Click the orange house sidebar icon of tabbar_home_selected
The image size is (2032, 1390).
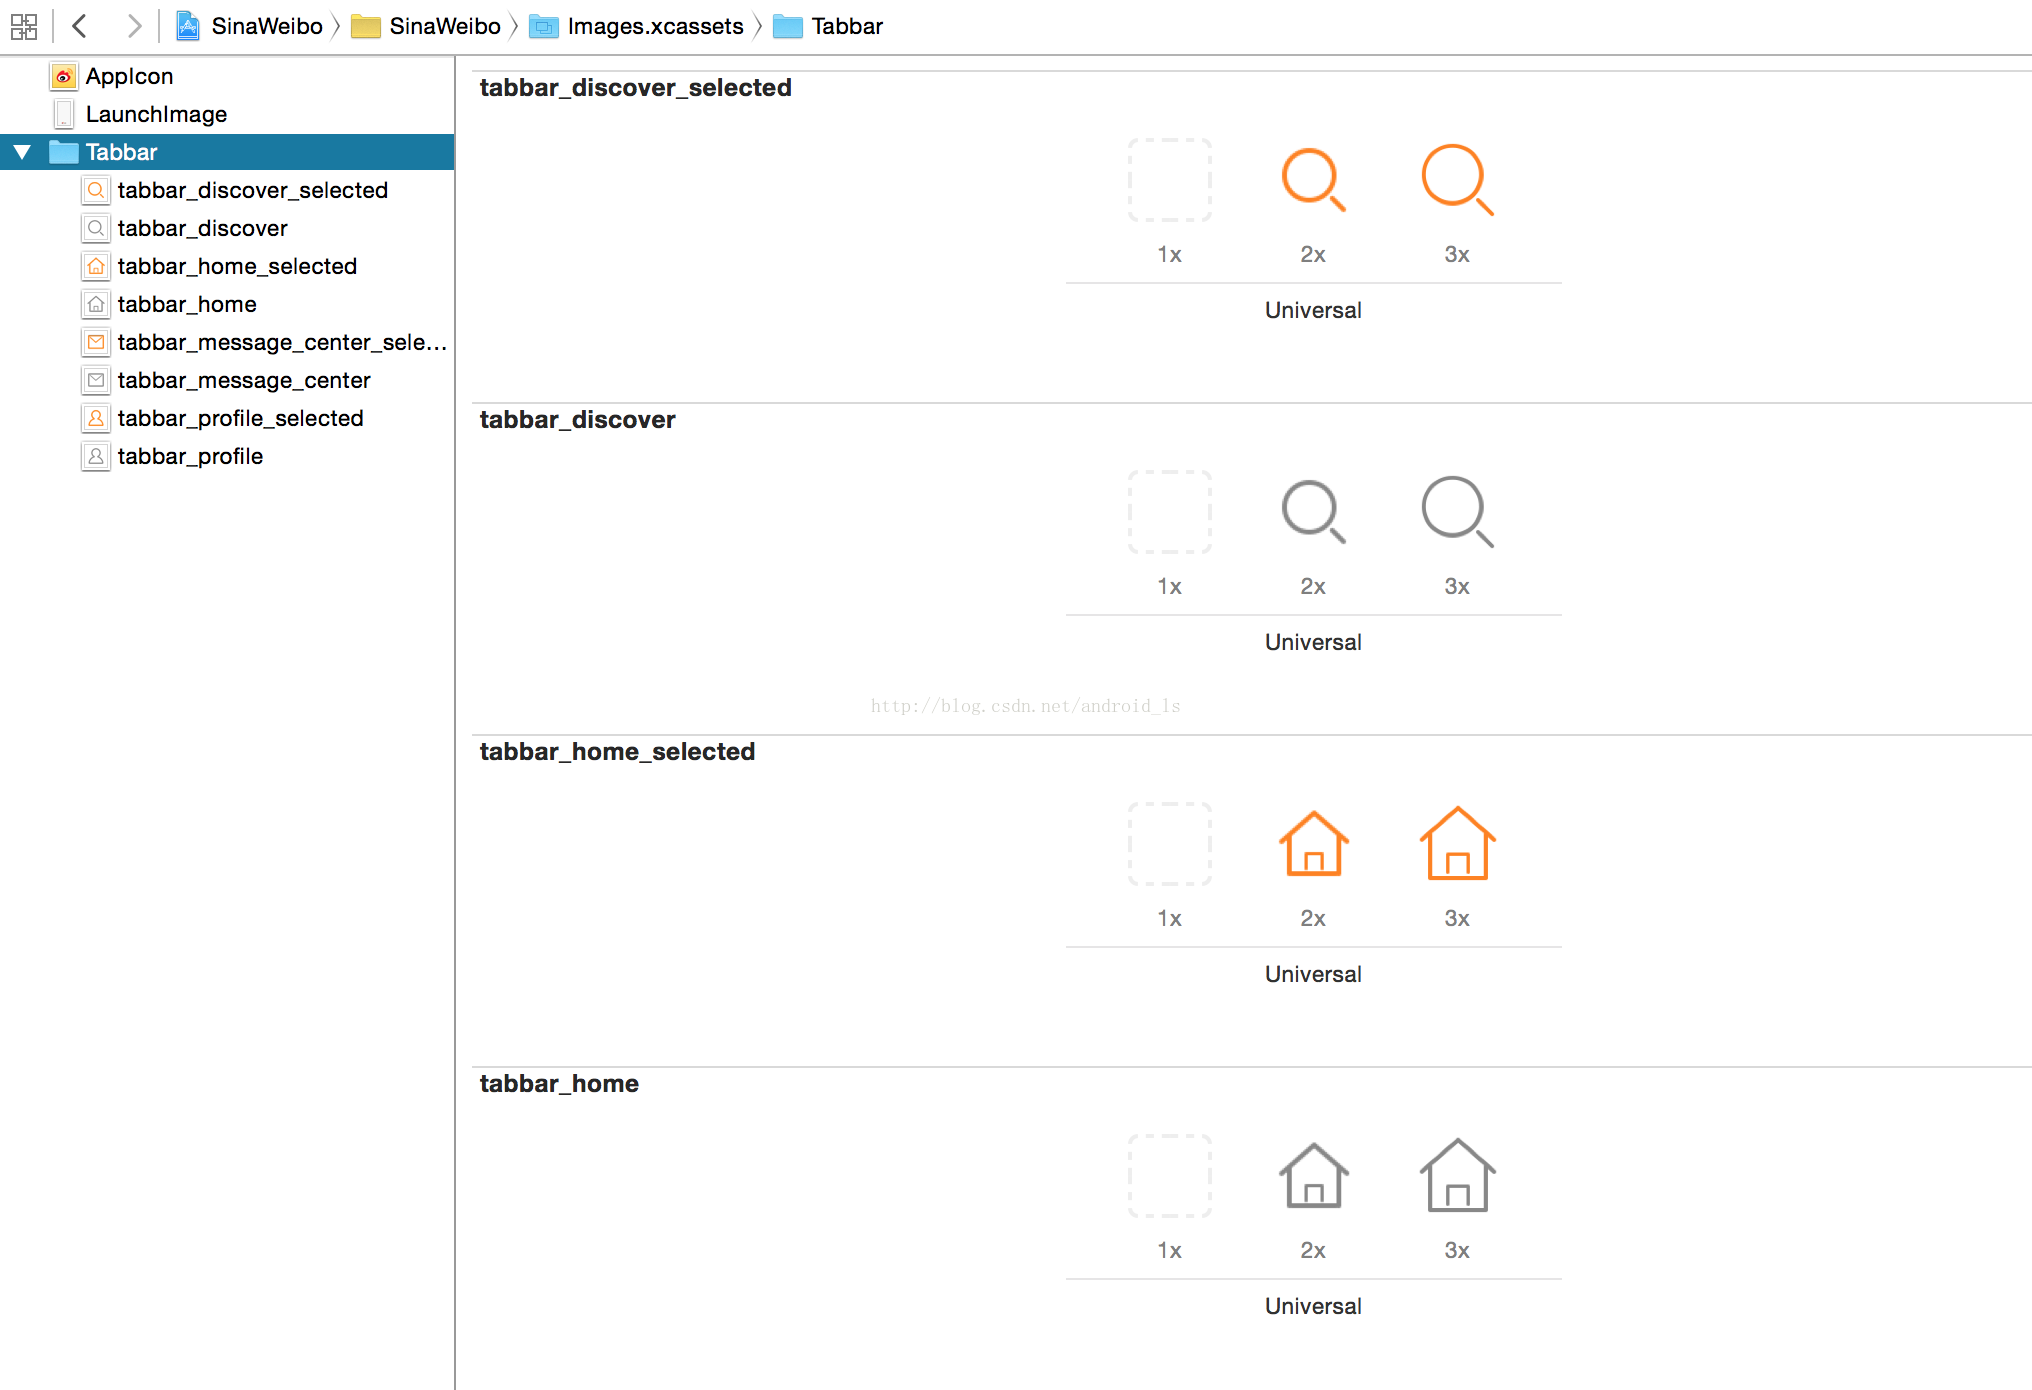pyautogui.click(x=96, y=266)
